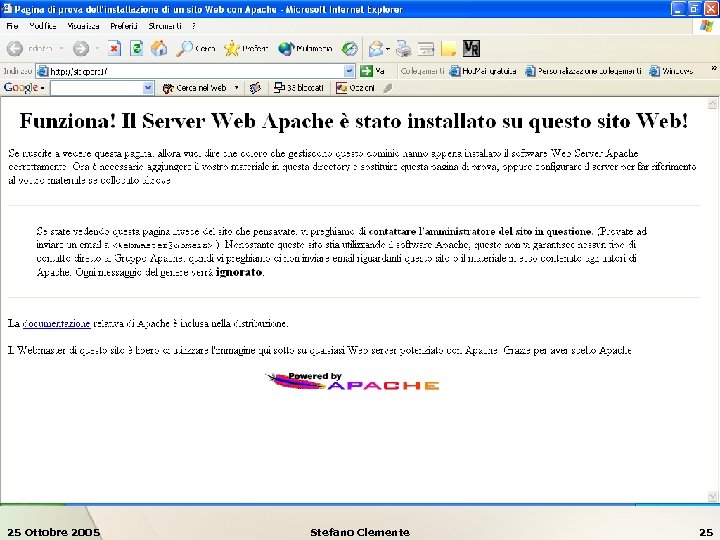Open the HotMail gratuita link
This screenshot has height=540, width=720.
tap(483, 71)
